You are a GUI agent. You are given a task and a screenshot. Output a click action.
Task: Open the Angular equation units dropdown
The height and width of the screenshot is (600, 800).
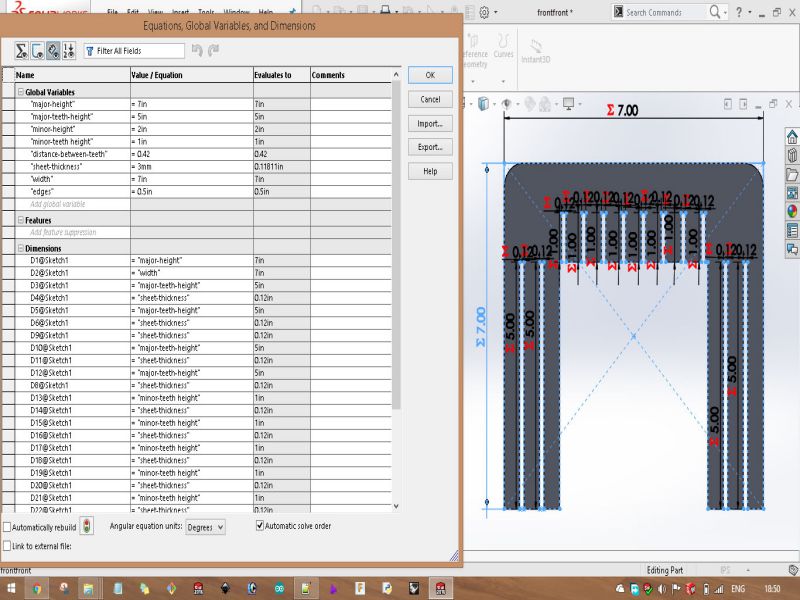205,527
